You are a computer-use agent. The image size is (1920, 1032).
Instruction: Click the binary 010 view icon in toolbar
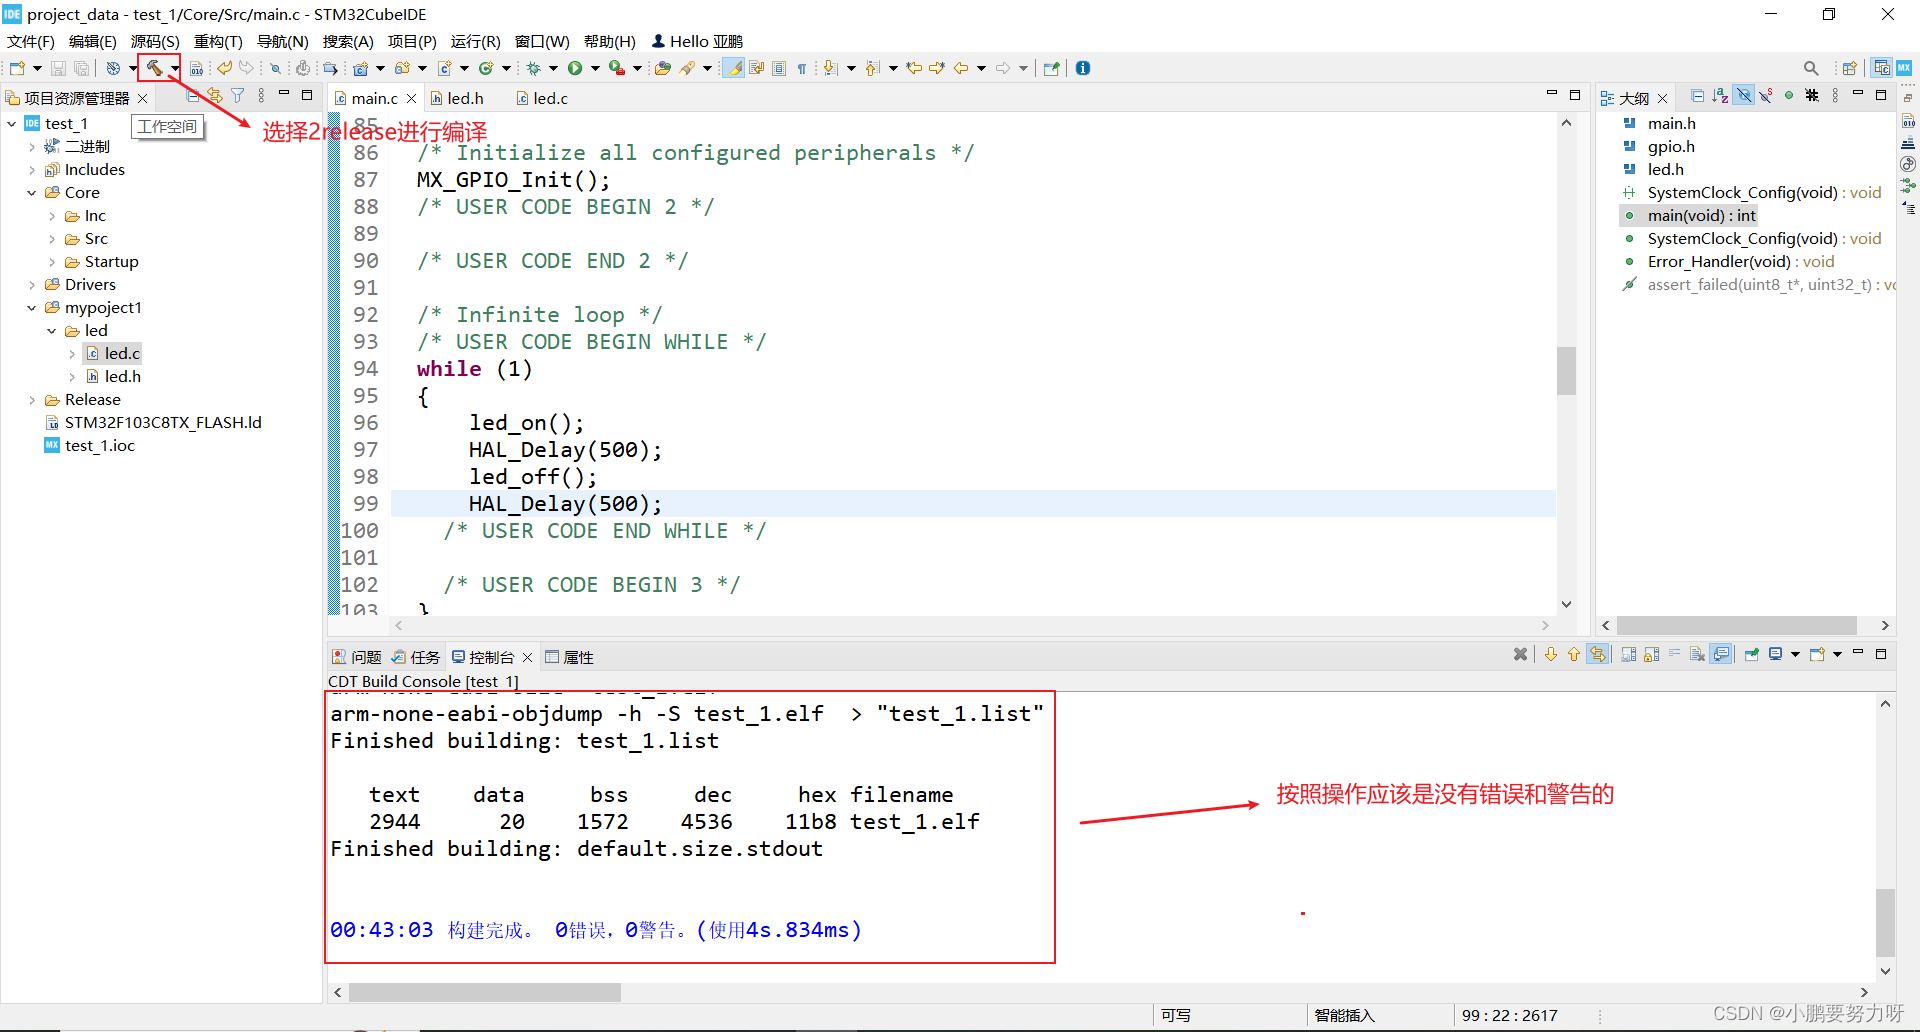click(x=196, y=68)
